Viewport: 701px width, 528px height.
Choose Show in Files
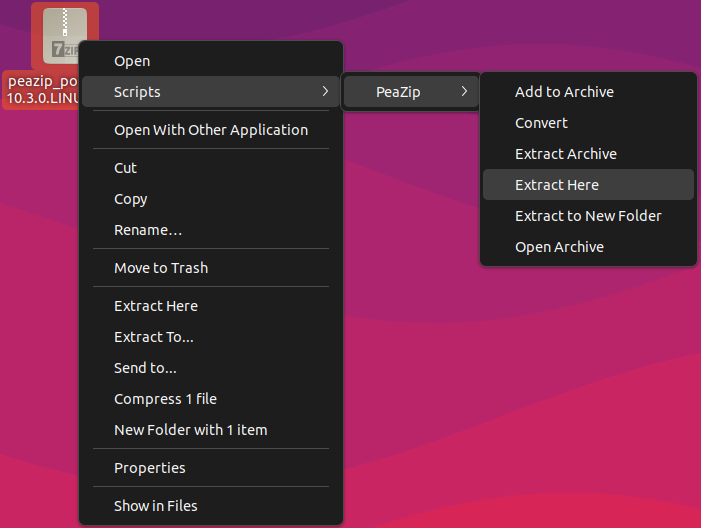pos(211,506)
